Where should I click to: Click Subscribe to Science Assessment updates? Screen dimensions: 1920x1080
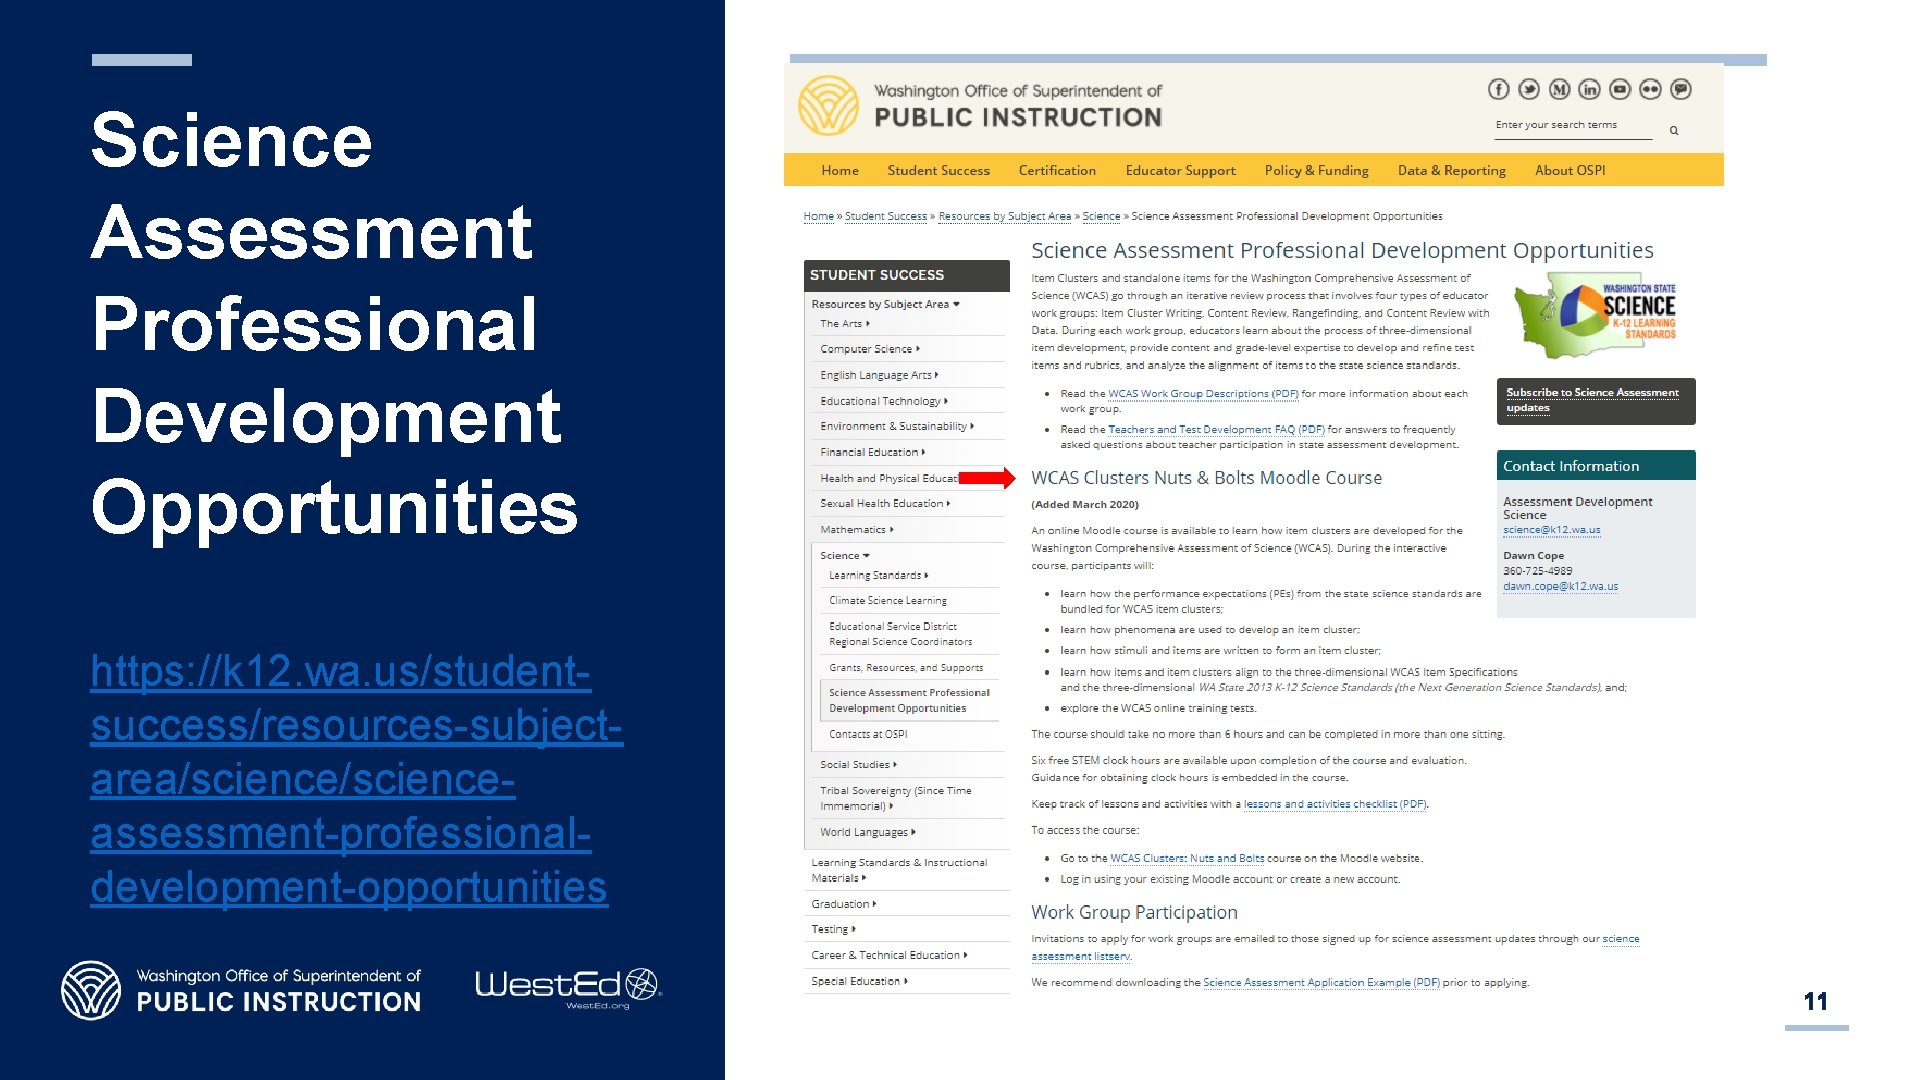tap(1592, 400)
